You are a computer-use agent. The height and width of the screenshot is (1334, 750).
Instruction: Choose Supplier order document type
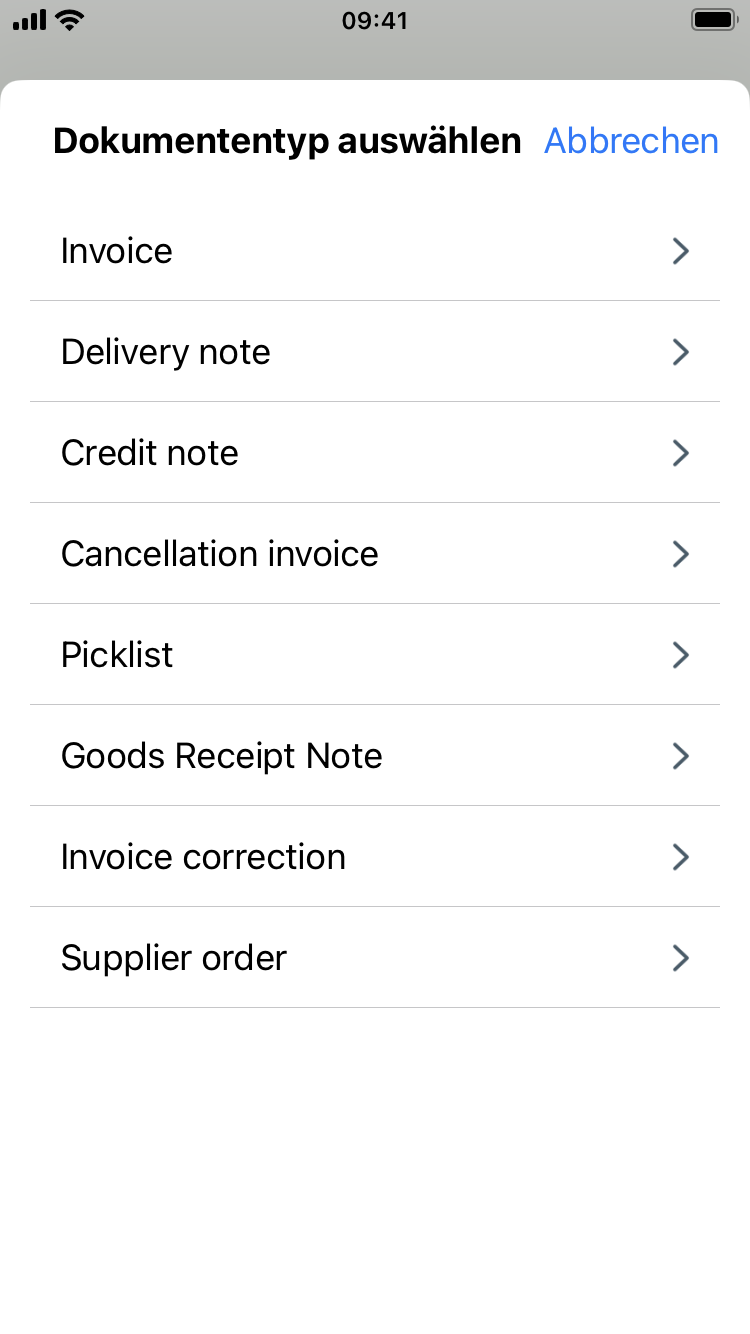pyautogui.click(x=174, y=958)
